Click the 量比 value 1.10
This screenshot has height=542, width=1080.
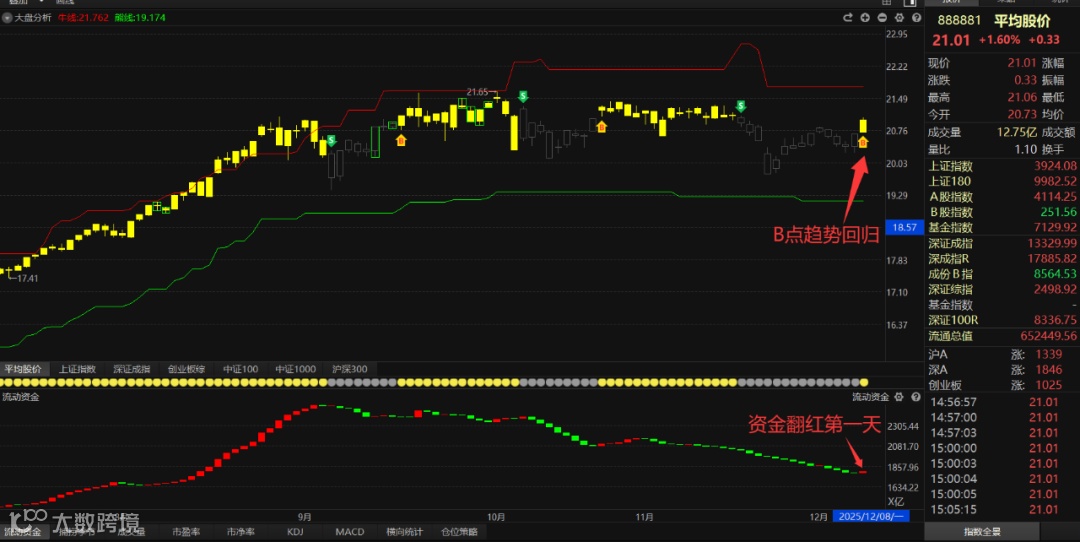point(1026,149)
